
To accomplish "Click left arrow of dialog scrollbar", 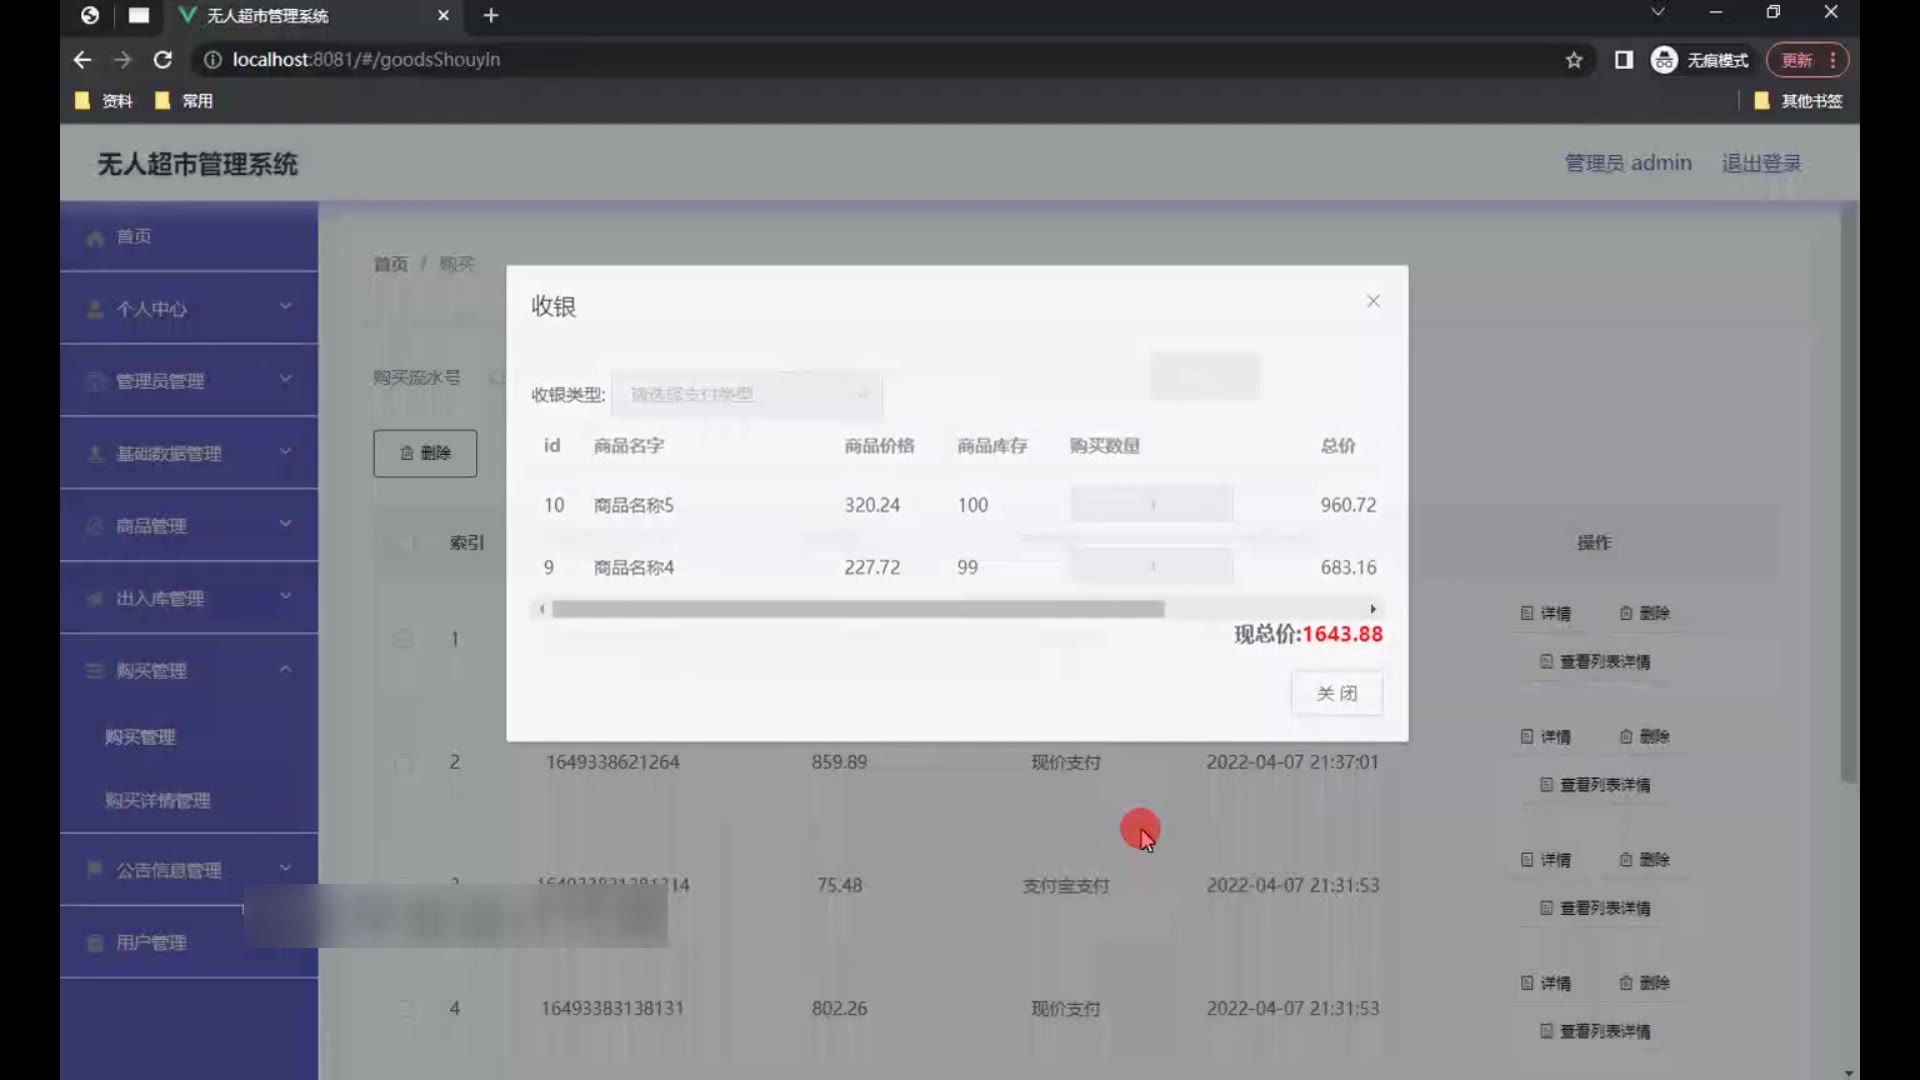I will coord(542,609).
